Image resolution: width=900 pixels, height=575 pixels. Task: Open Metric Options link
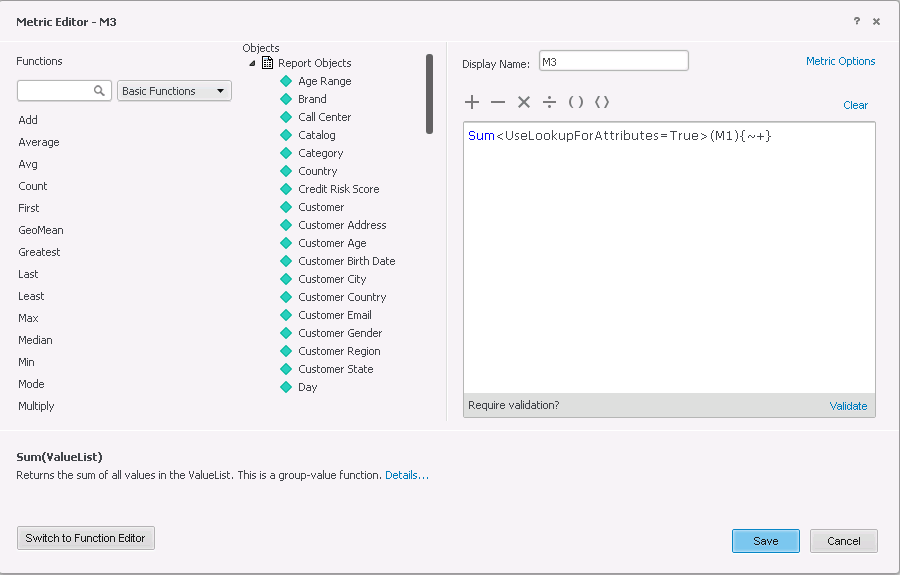[x=840, y=61]
